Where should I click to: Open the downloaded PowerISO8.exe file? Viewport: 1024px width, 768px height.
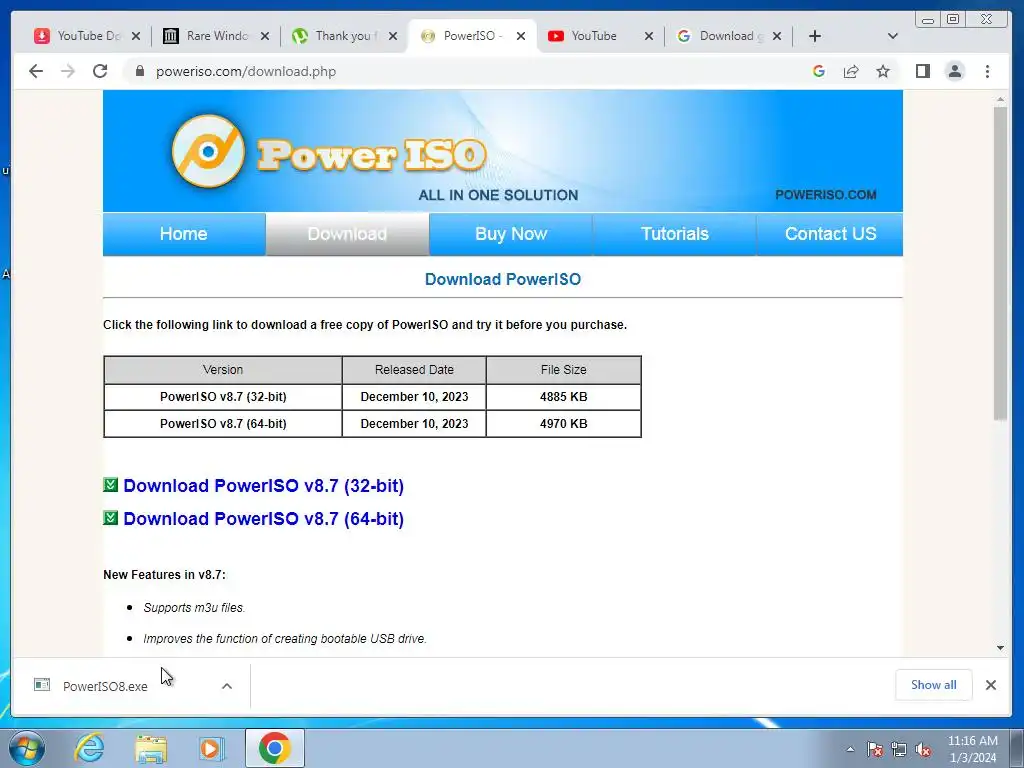pyautogui.click(x=104, y=686)
